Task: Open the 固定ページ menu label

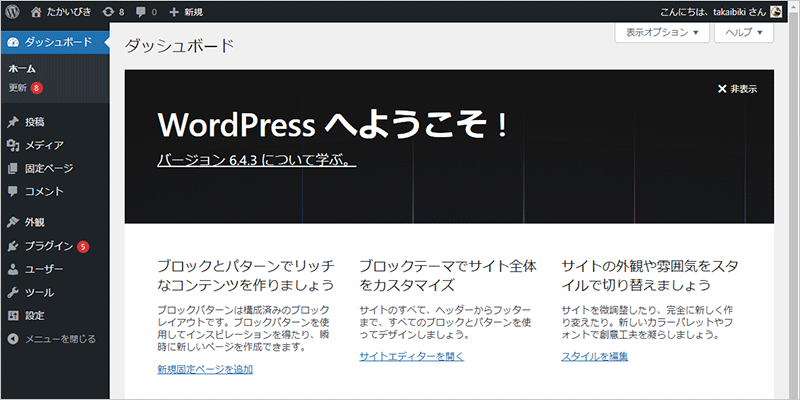Action: pyautogui.click(x=49, y=168)
